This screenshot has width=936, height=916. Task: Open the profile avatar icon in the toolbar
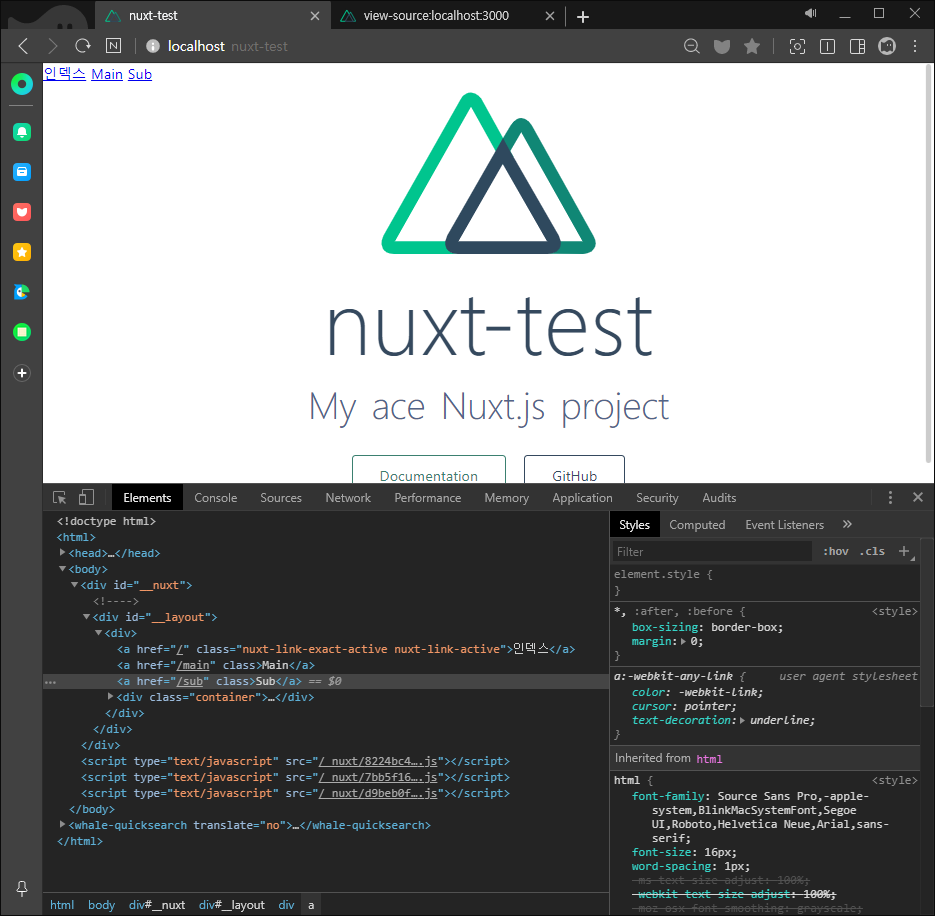click(887, 46)
